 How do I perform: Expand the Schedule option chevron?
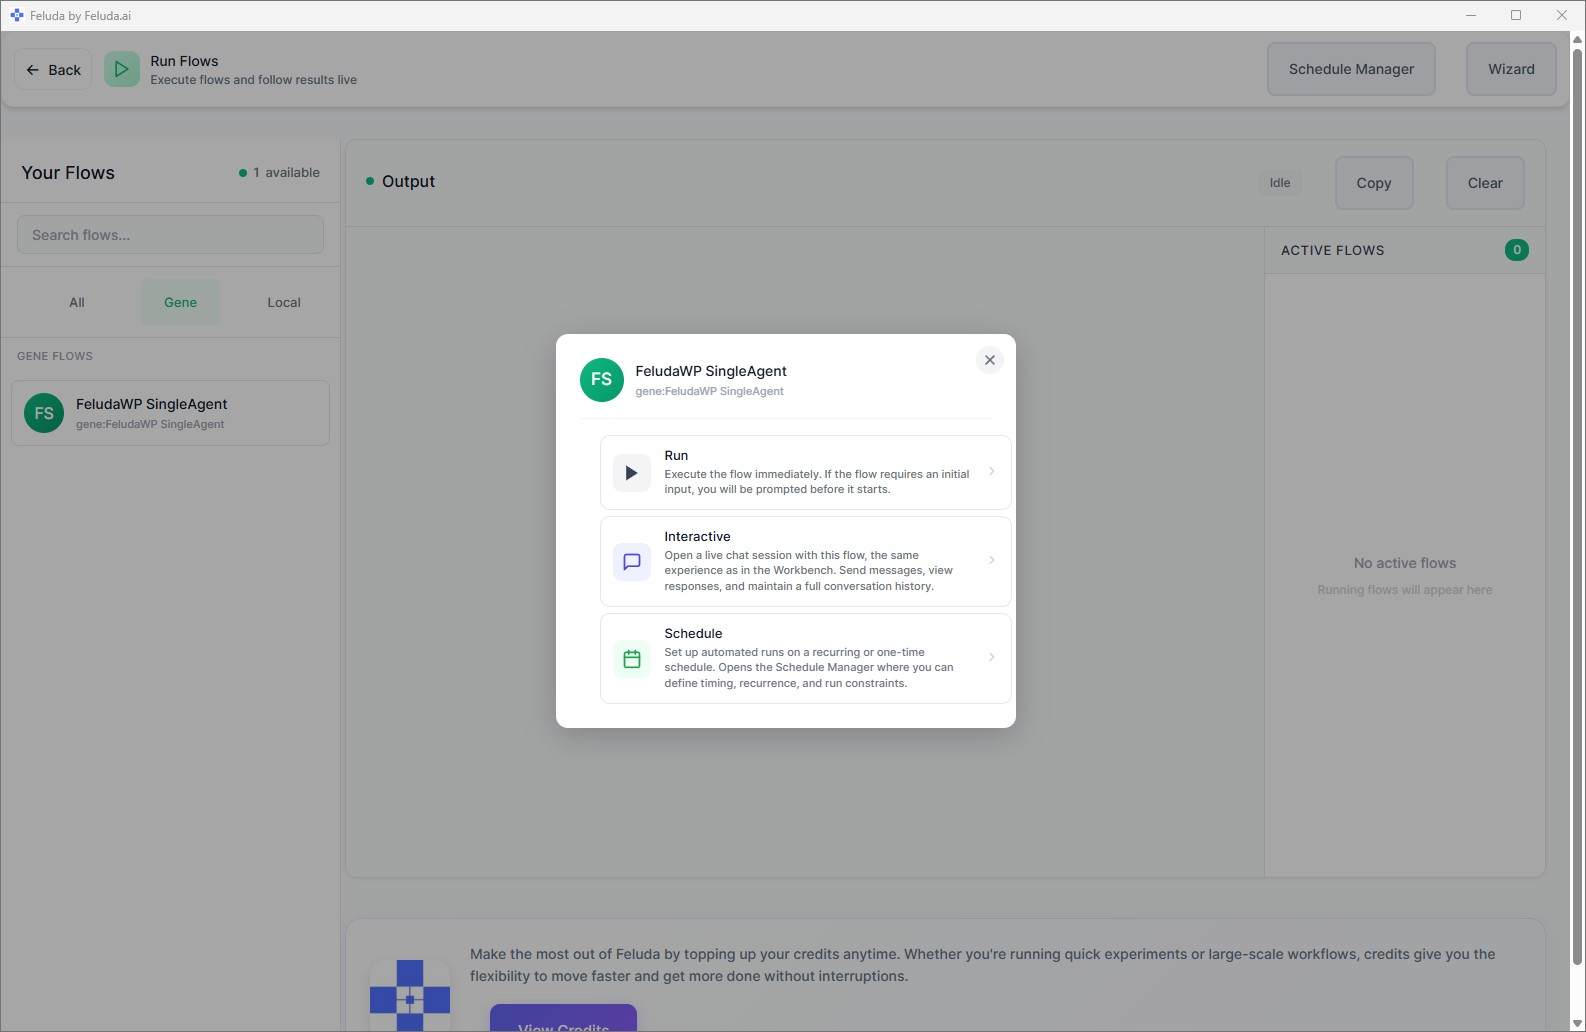click(991, 658)
